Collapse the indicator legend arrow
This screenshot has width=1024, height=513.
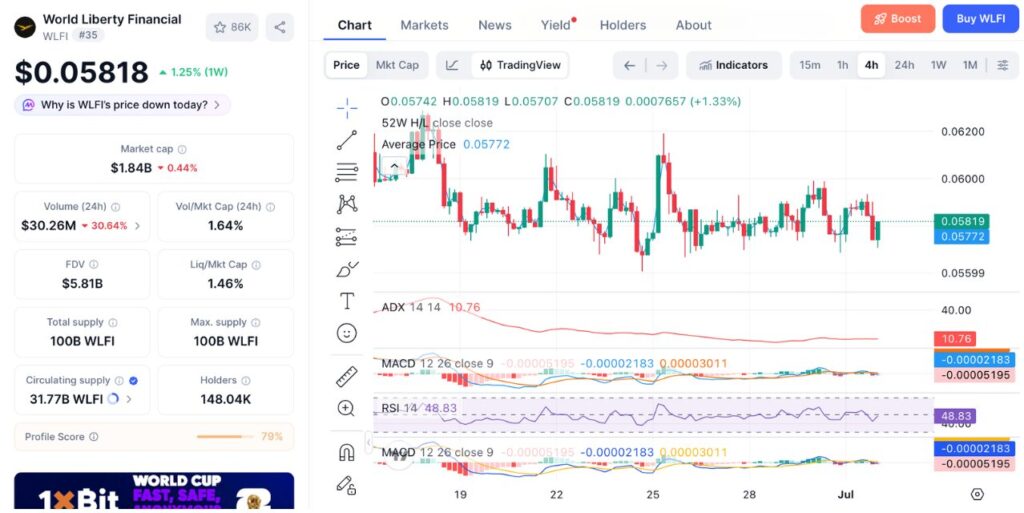(x=394, y=166)
